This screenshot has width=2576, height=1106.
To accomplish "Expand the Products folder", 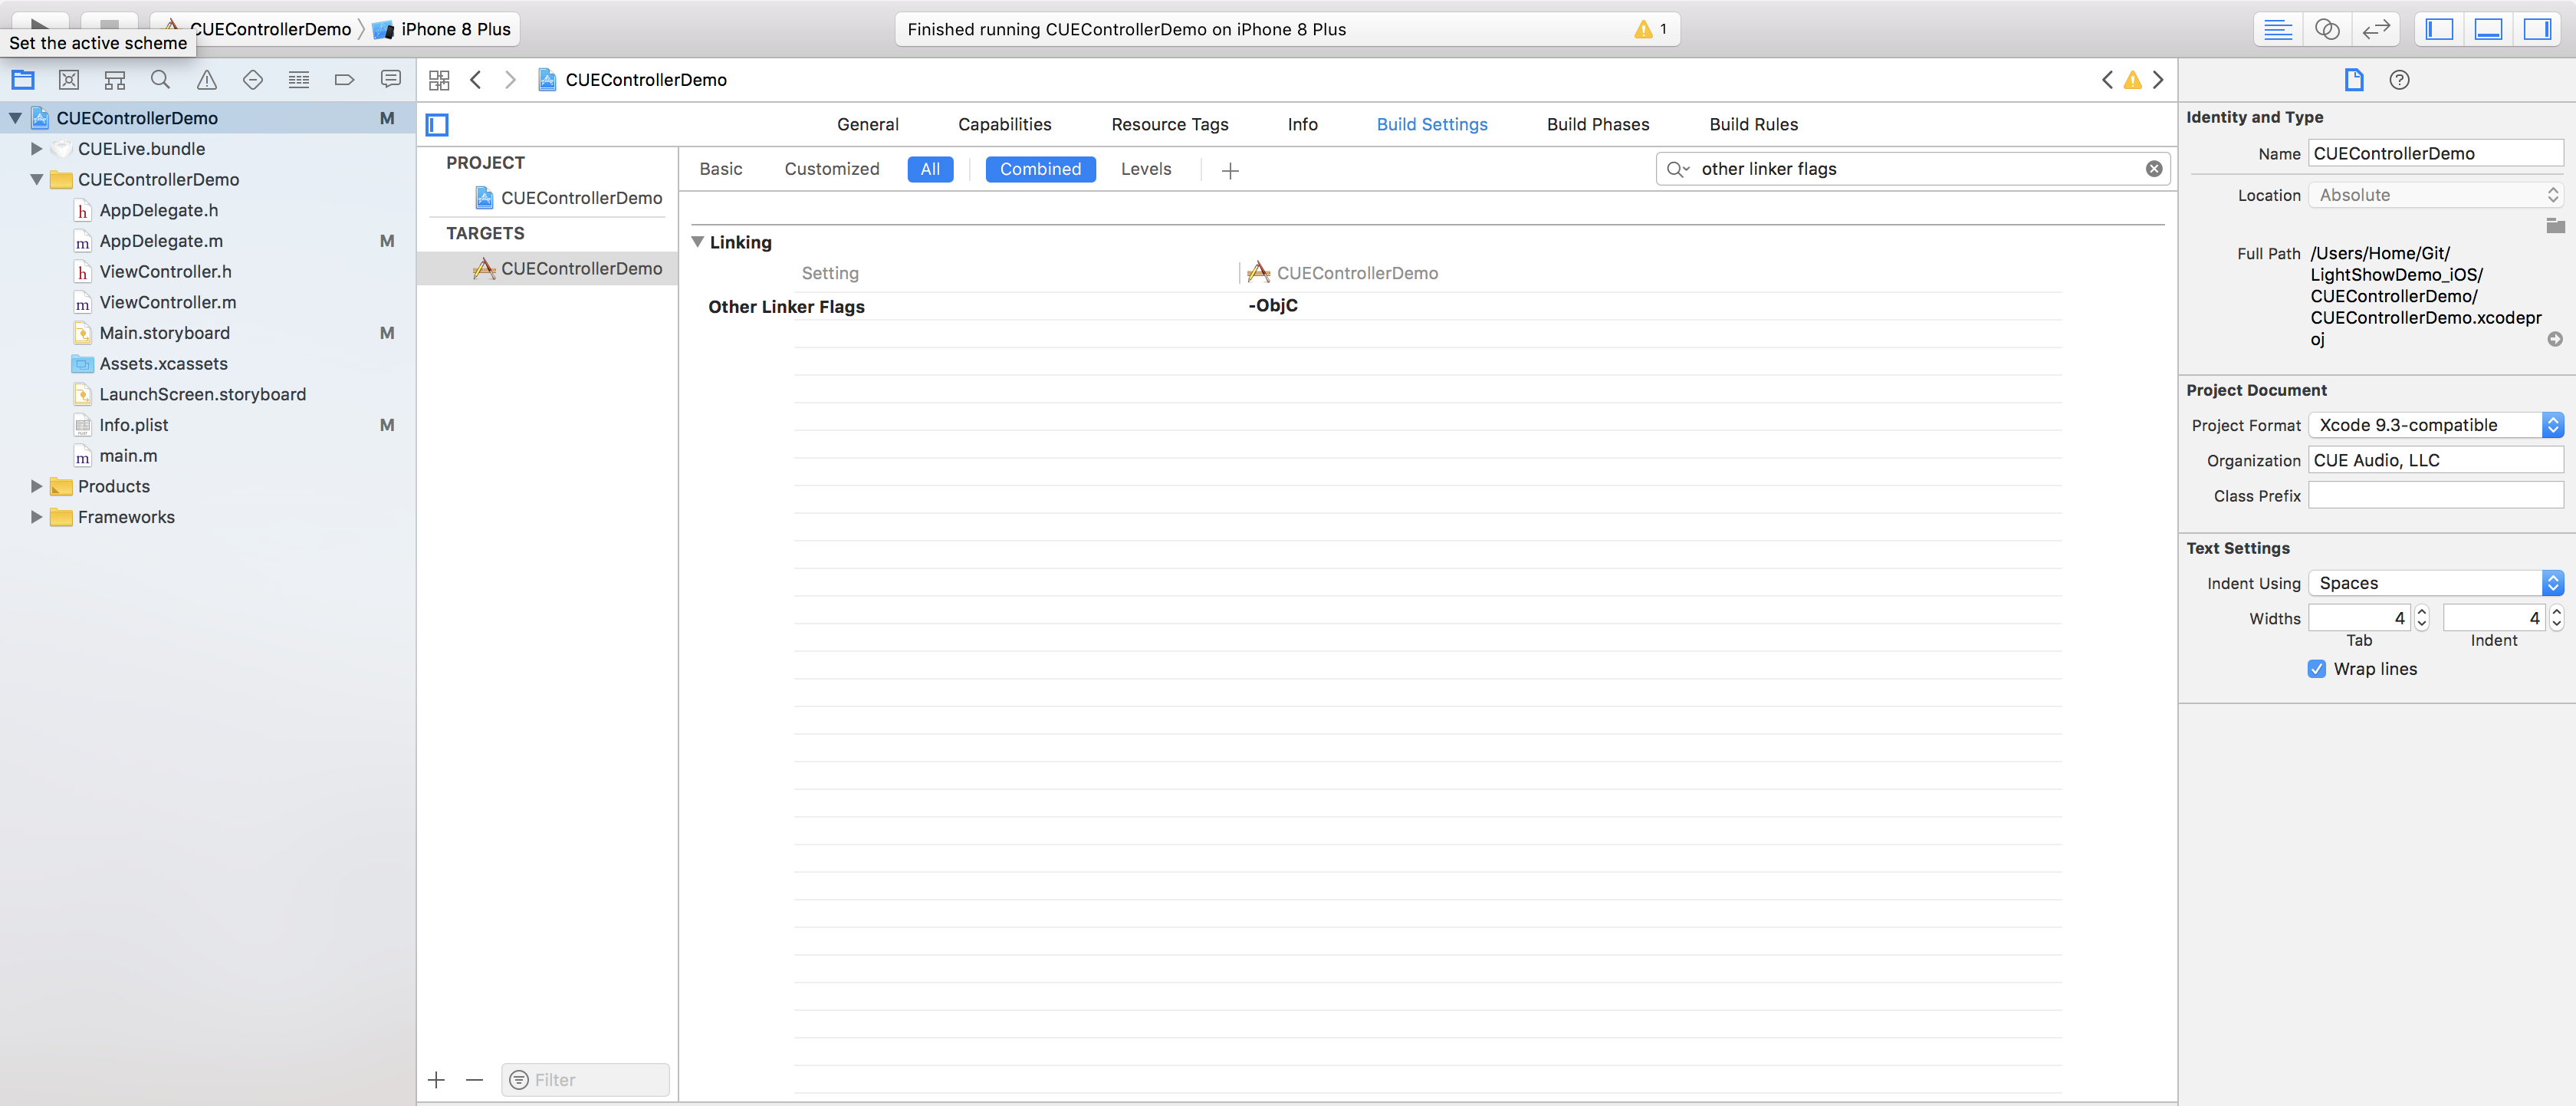I will click(x=36, y=486).
